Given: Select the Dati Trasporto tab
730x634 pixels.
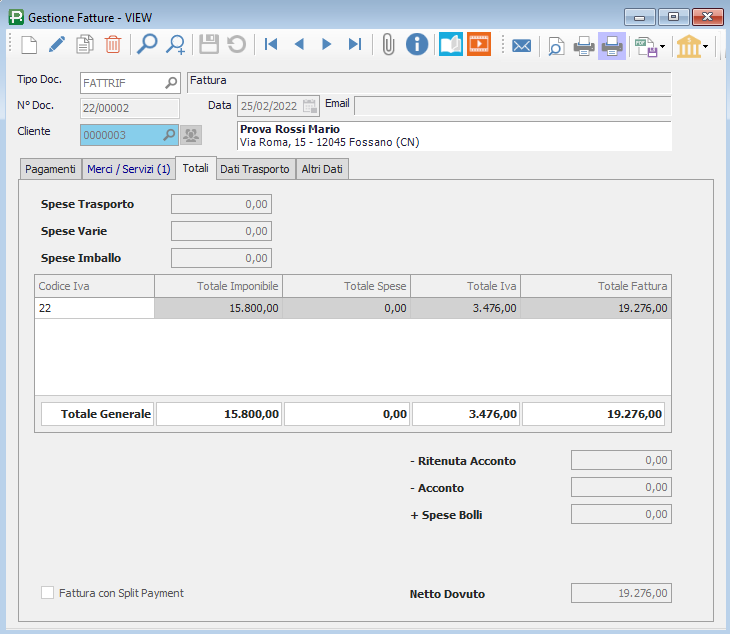Looking at the screenshot, I should [x=254, y=169].
